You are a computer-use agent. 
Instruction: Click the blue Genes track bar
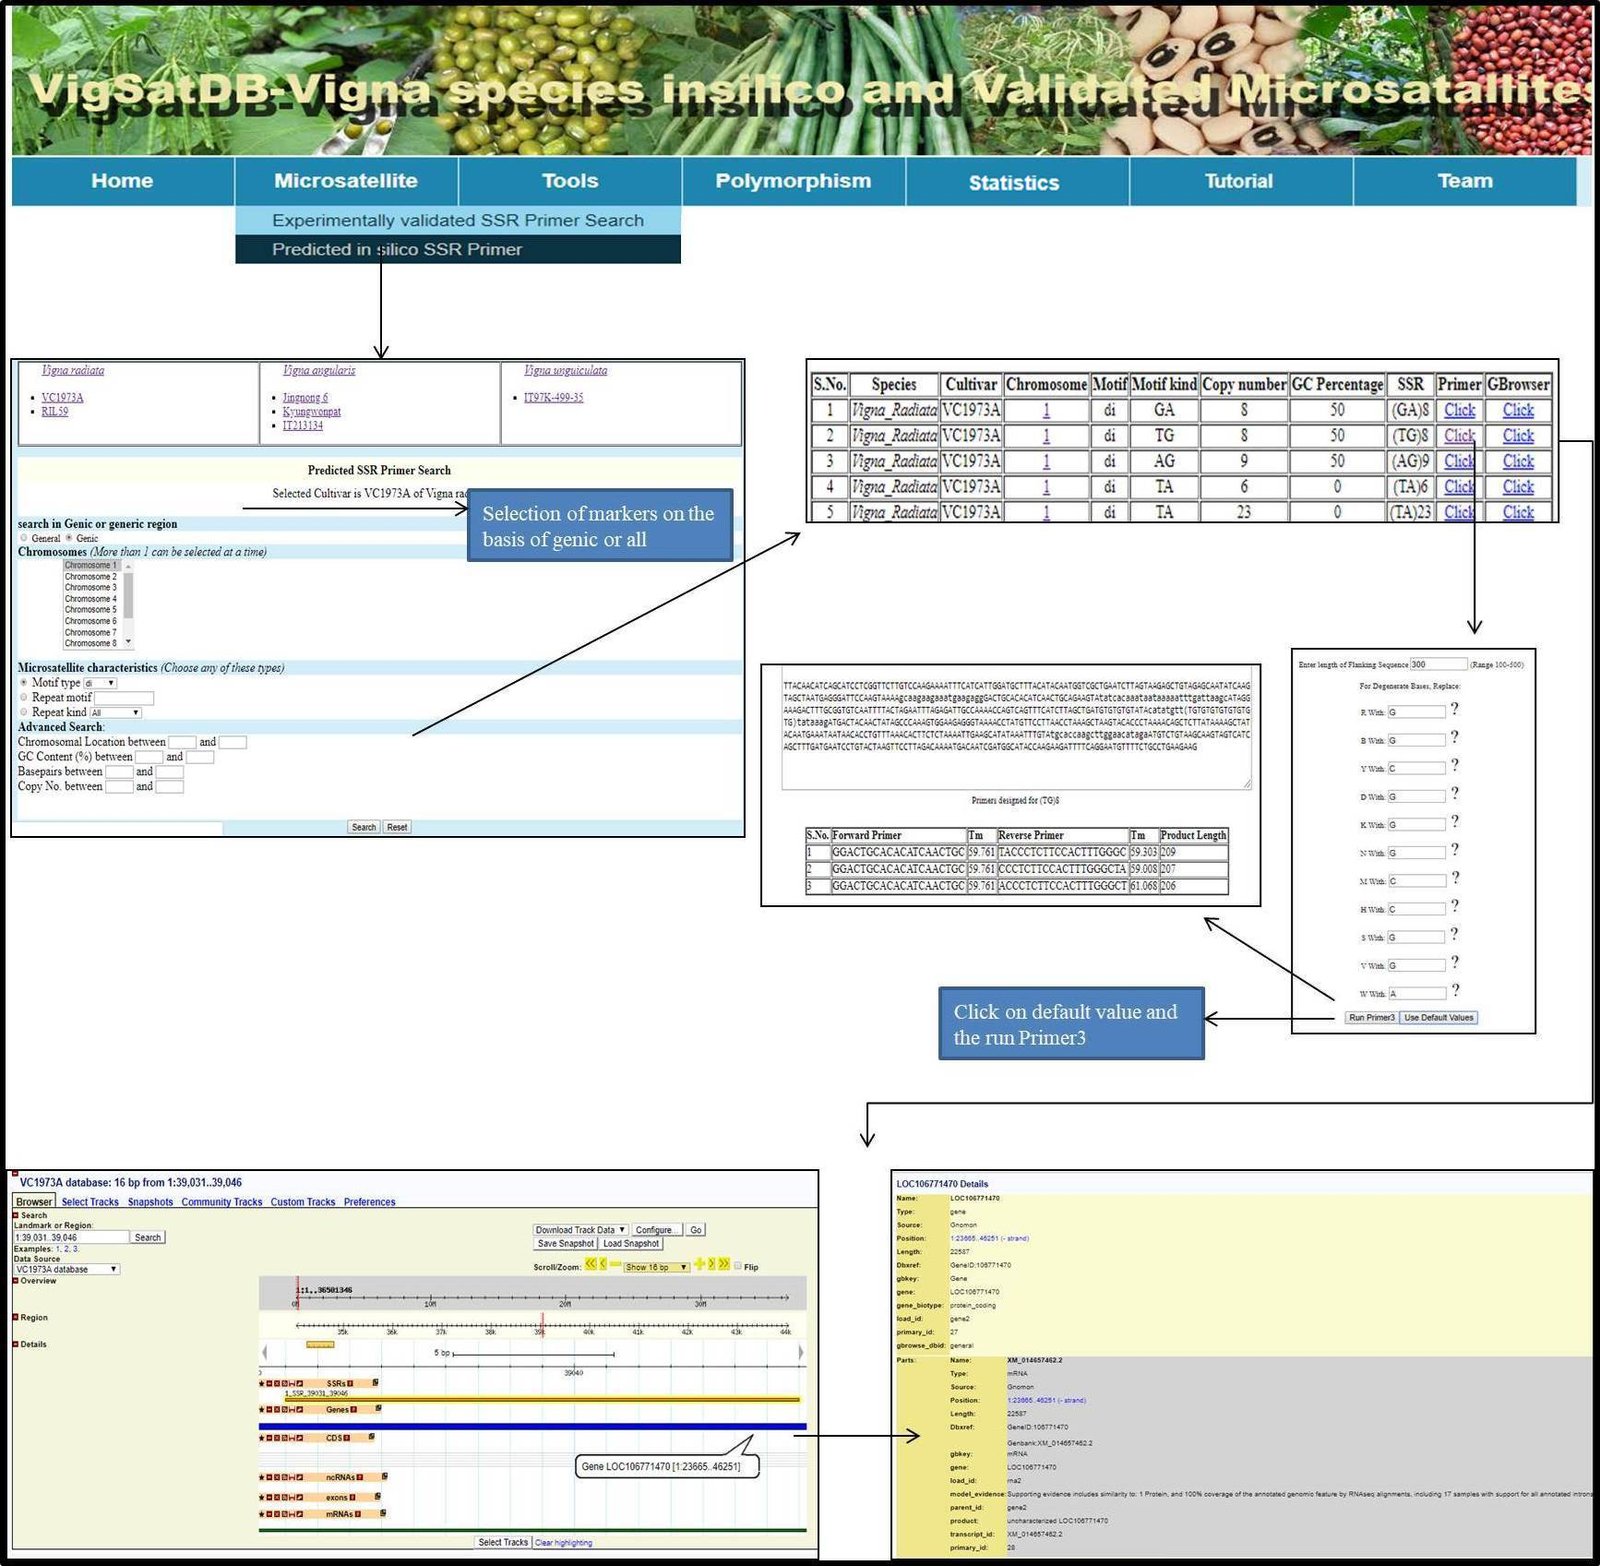coord(532,1426)
